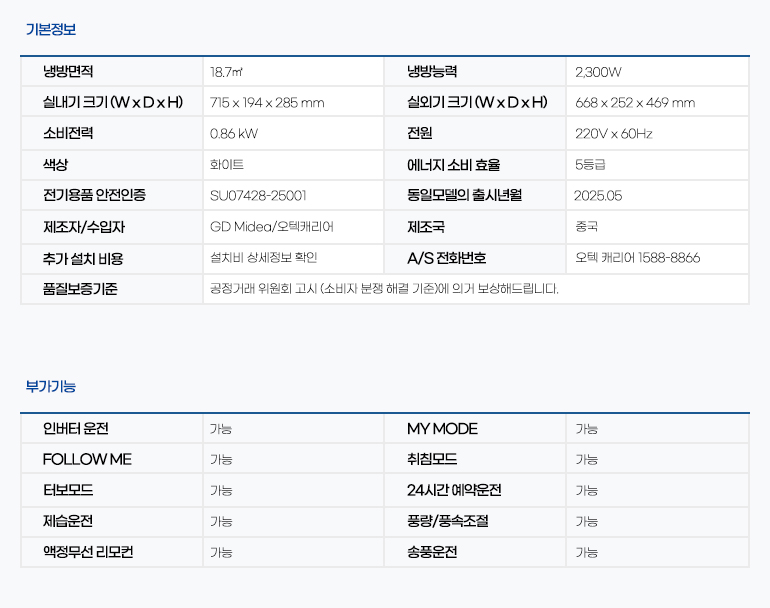Click the release date 2025.05
The width and height of the screenshot is (770, 608).
pos(598,196)
